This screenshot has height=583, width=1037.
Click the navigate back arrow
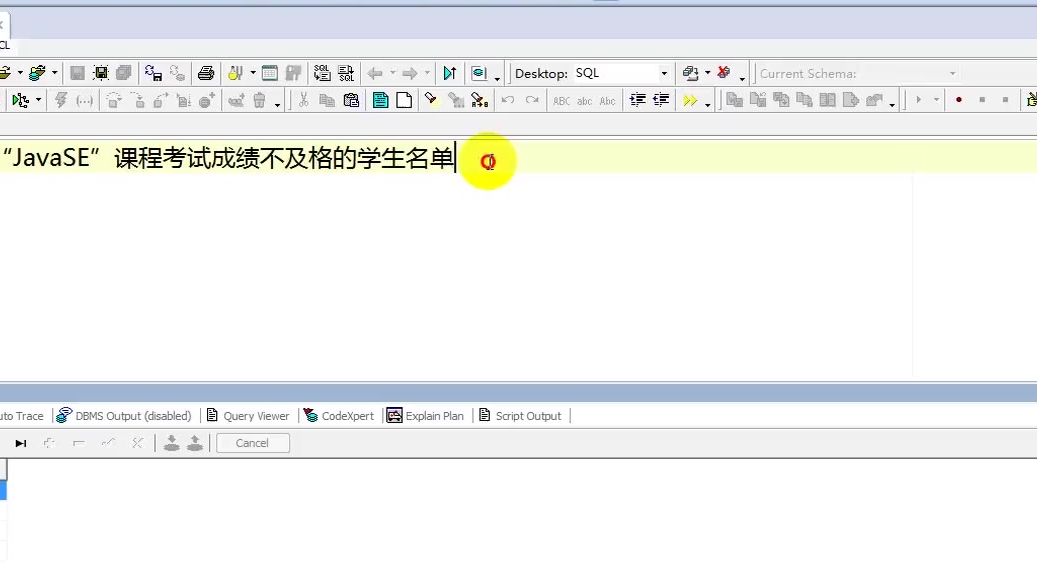click(376, 73)
